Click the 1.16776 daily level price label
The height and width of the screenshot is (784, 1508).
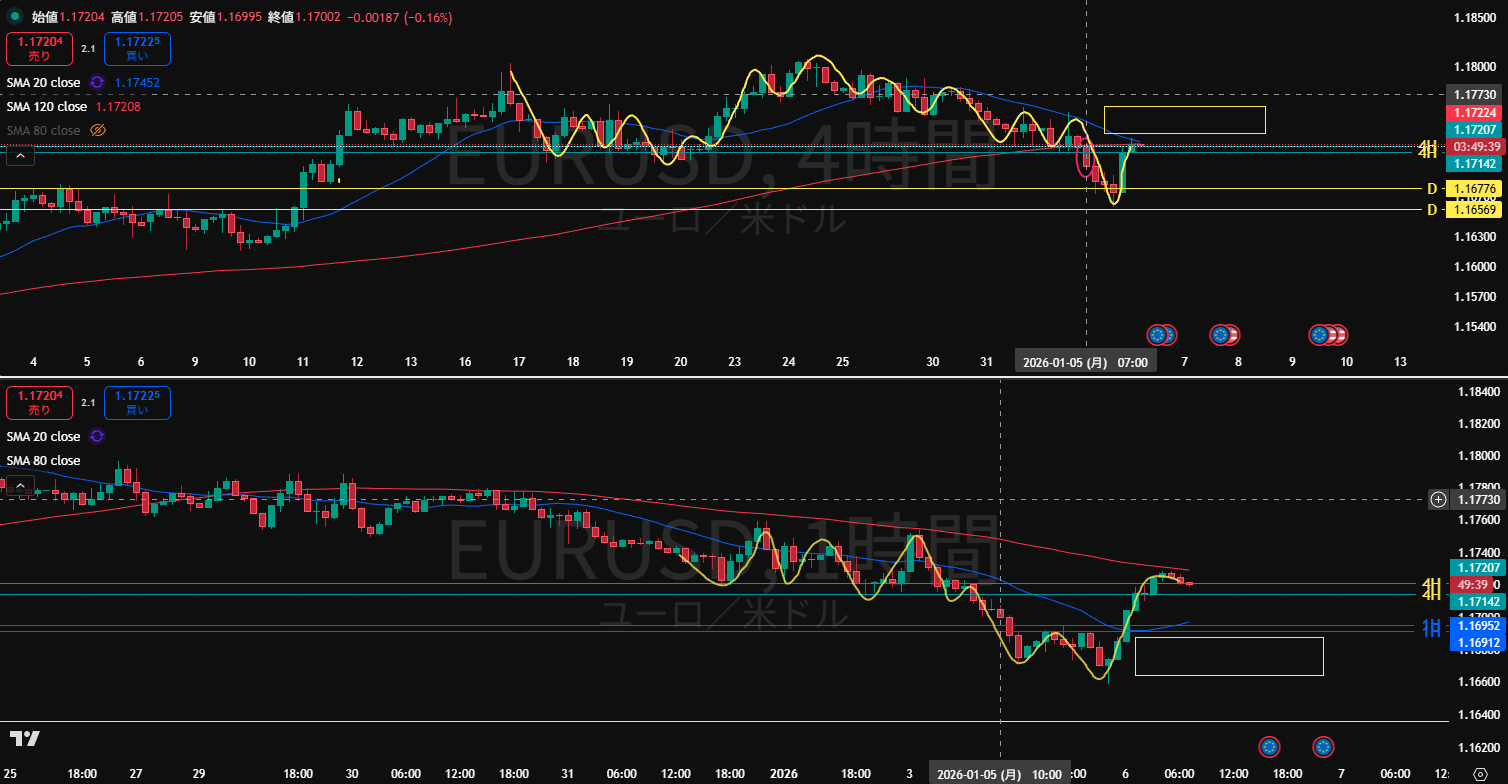point(1475,189)
